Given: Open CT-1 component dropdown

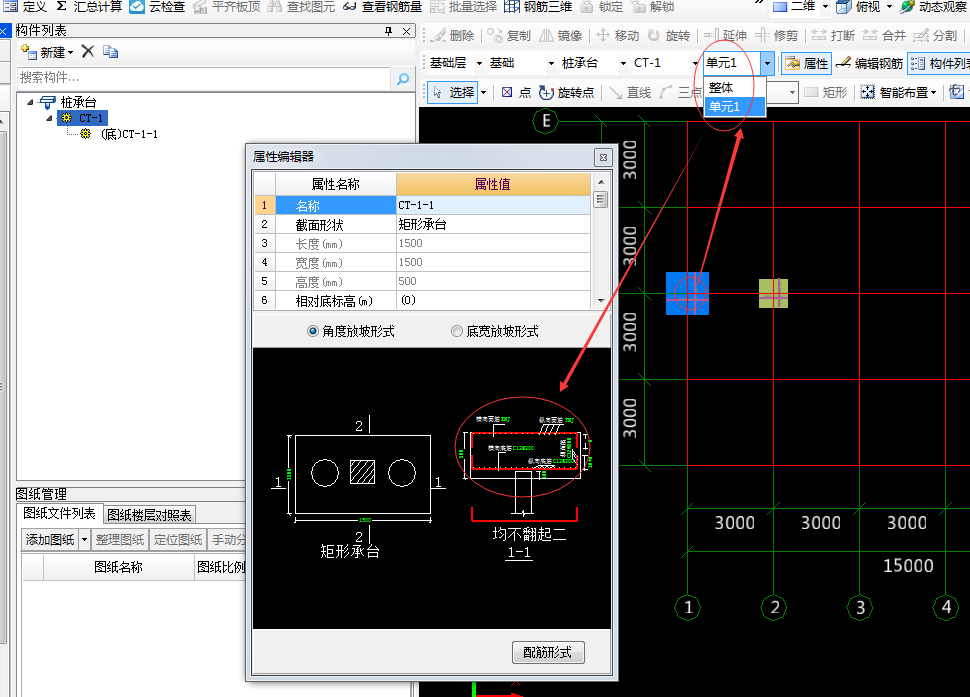Looking at the screenshot, I should [x=695, y=63].
